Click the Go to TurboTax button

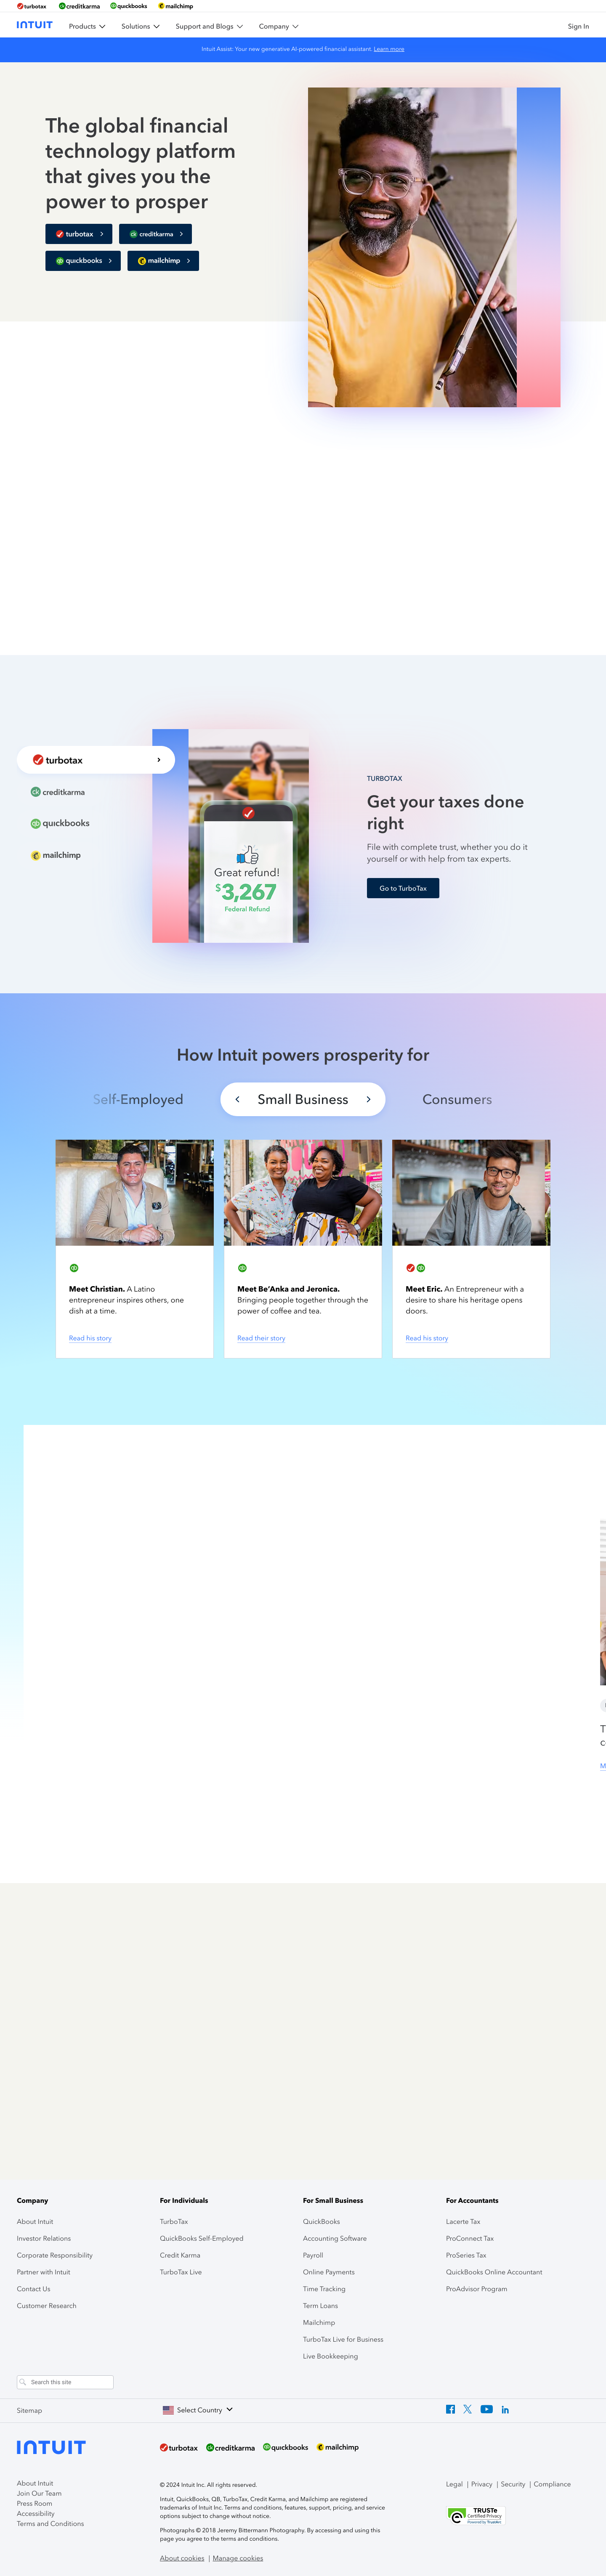[x=403, y=888]
